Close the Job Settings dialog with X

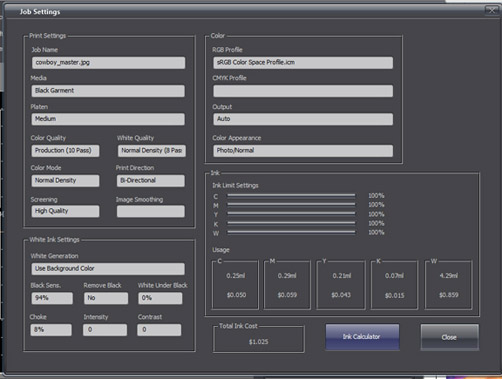coord(492,10)
